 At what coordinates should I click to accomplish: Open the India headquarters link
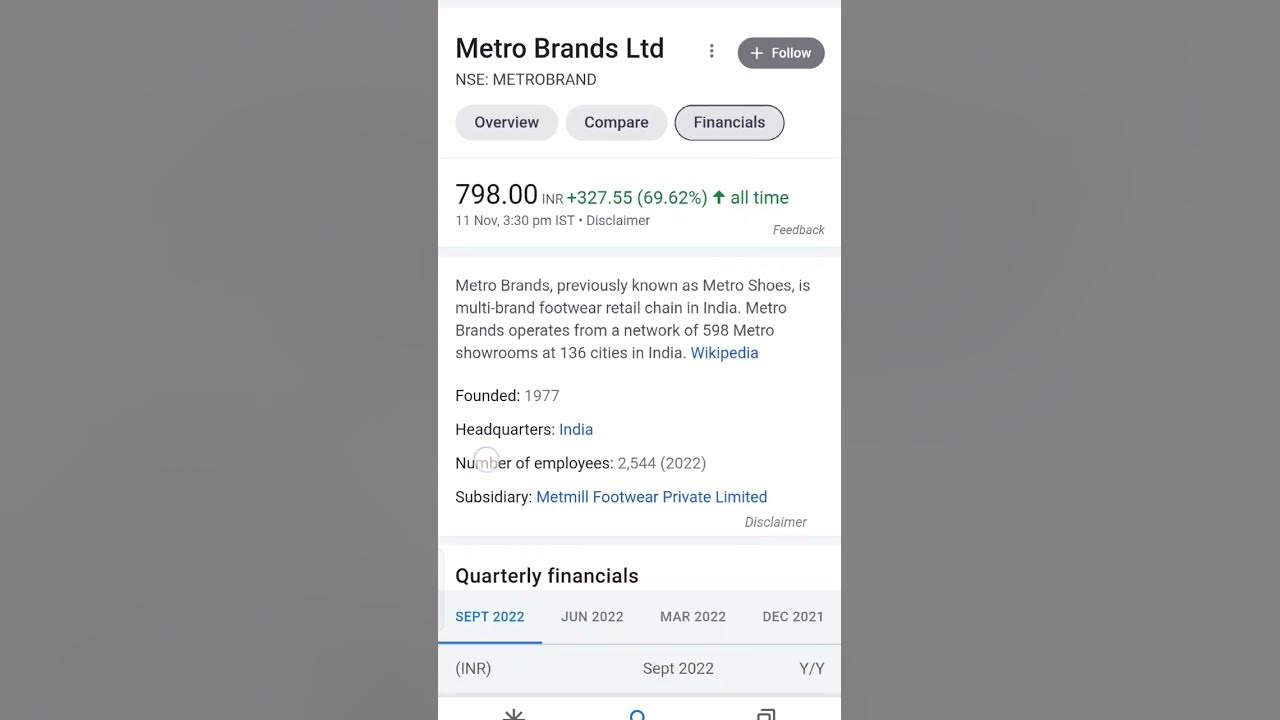[576, 429]
